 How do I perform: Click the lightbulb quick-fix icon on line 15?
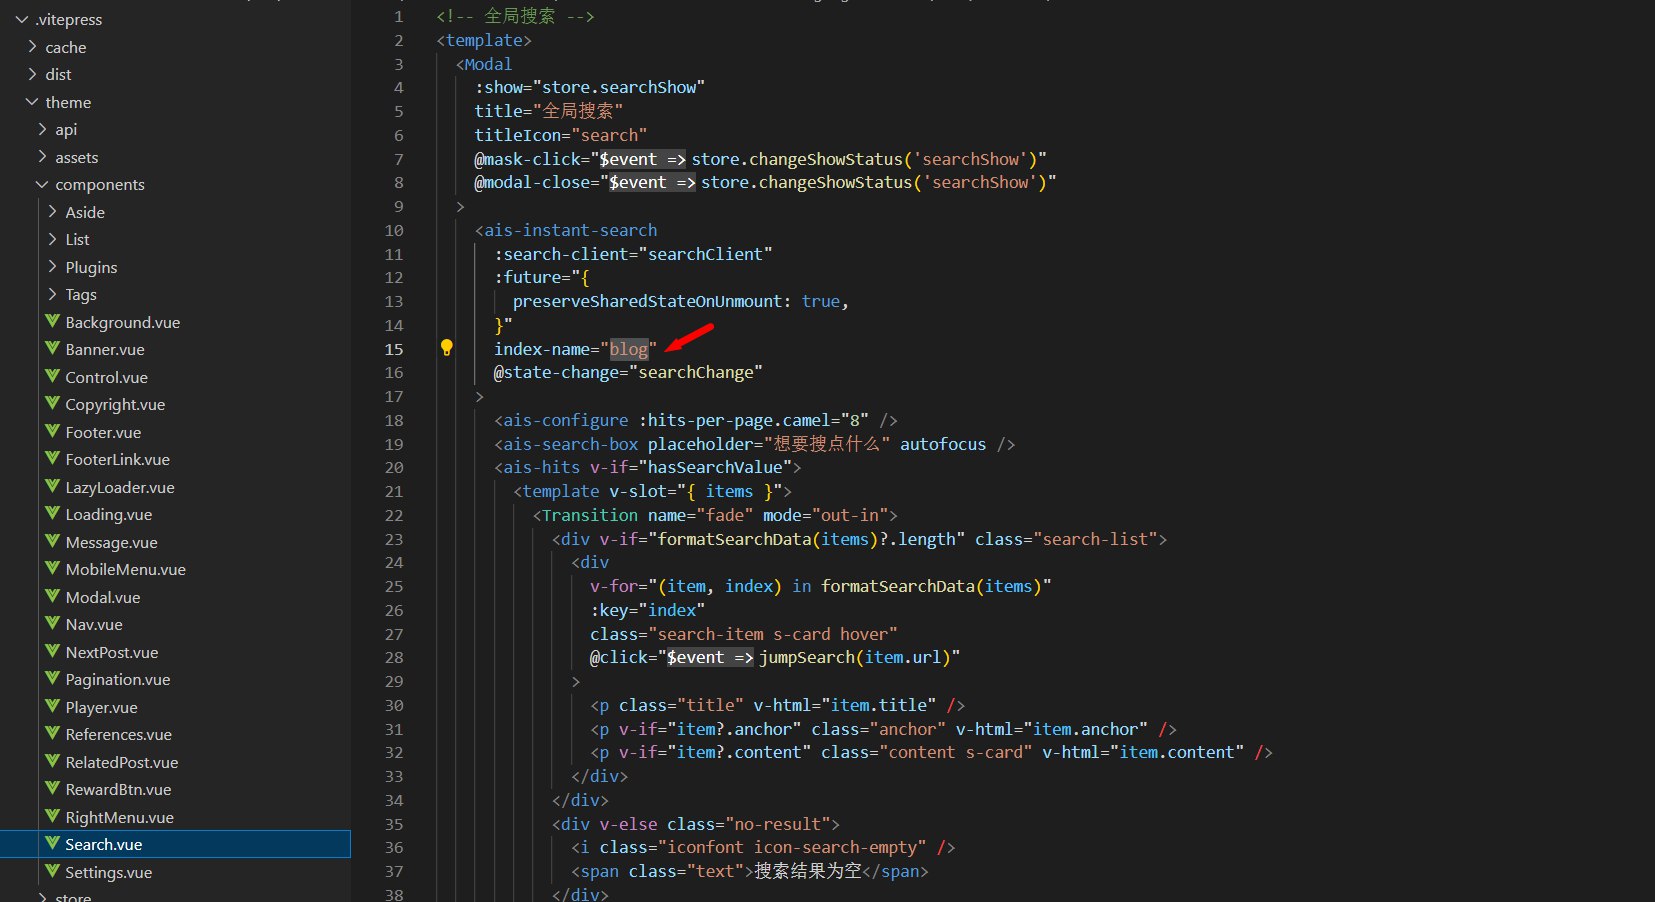tap(446, 348)
